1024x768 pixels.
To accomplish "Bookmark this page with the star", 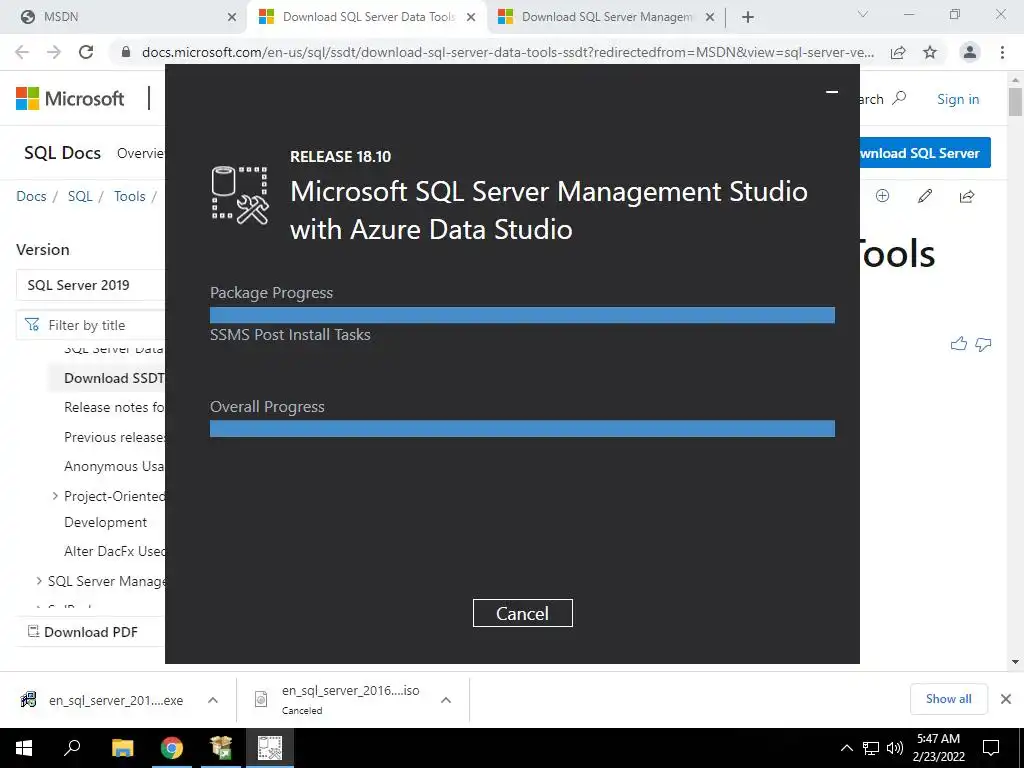I will tap(930, 52).
